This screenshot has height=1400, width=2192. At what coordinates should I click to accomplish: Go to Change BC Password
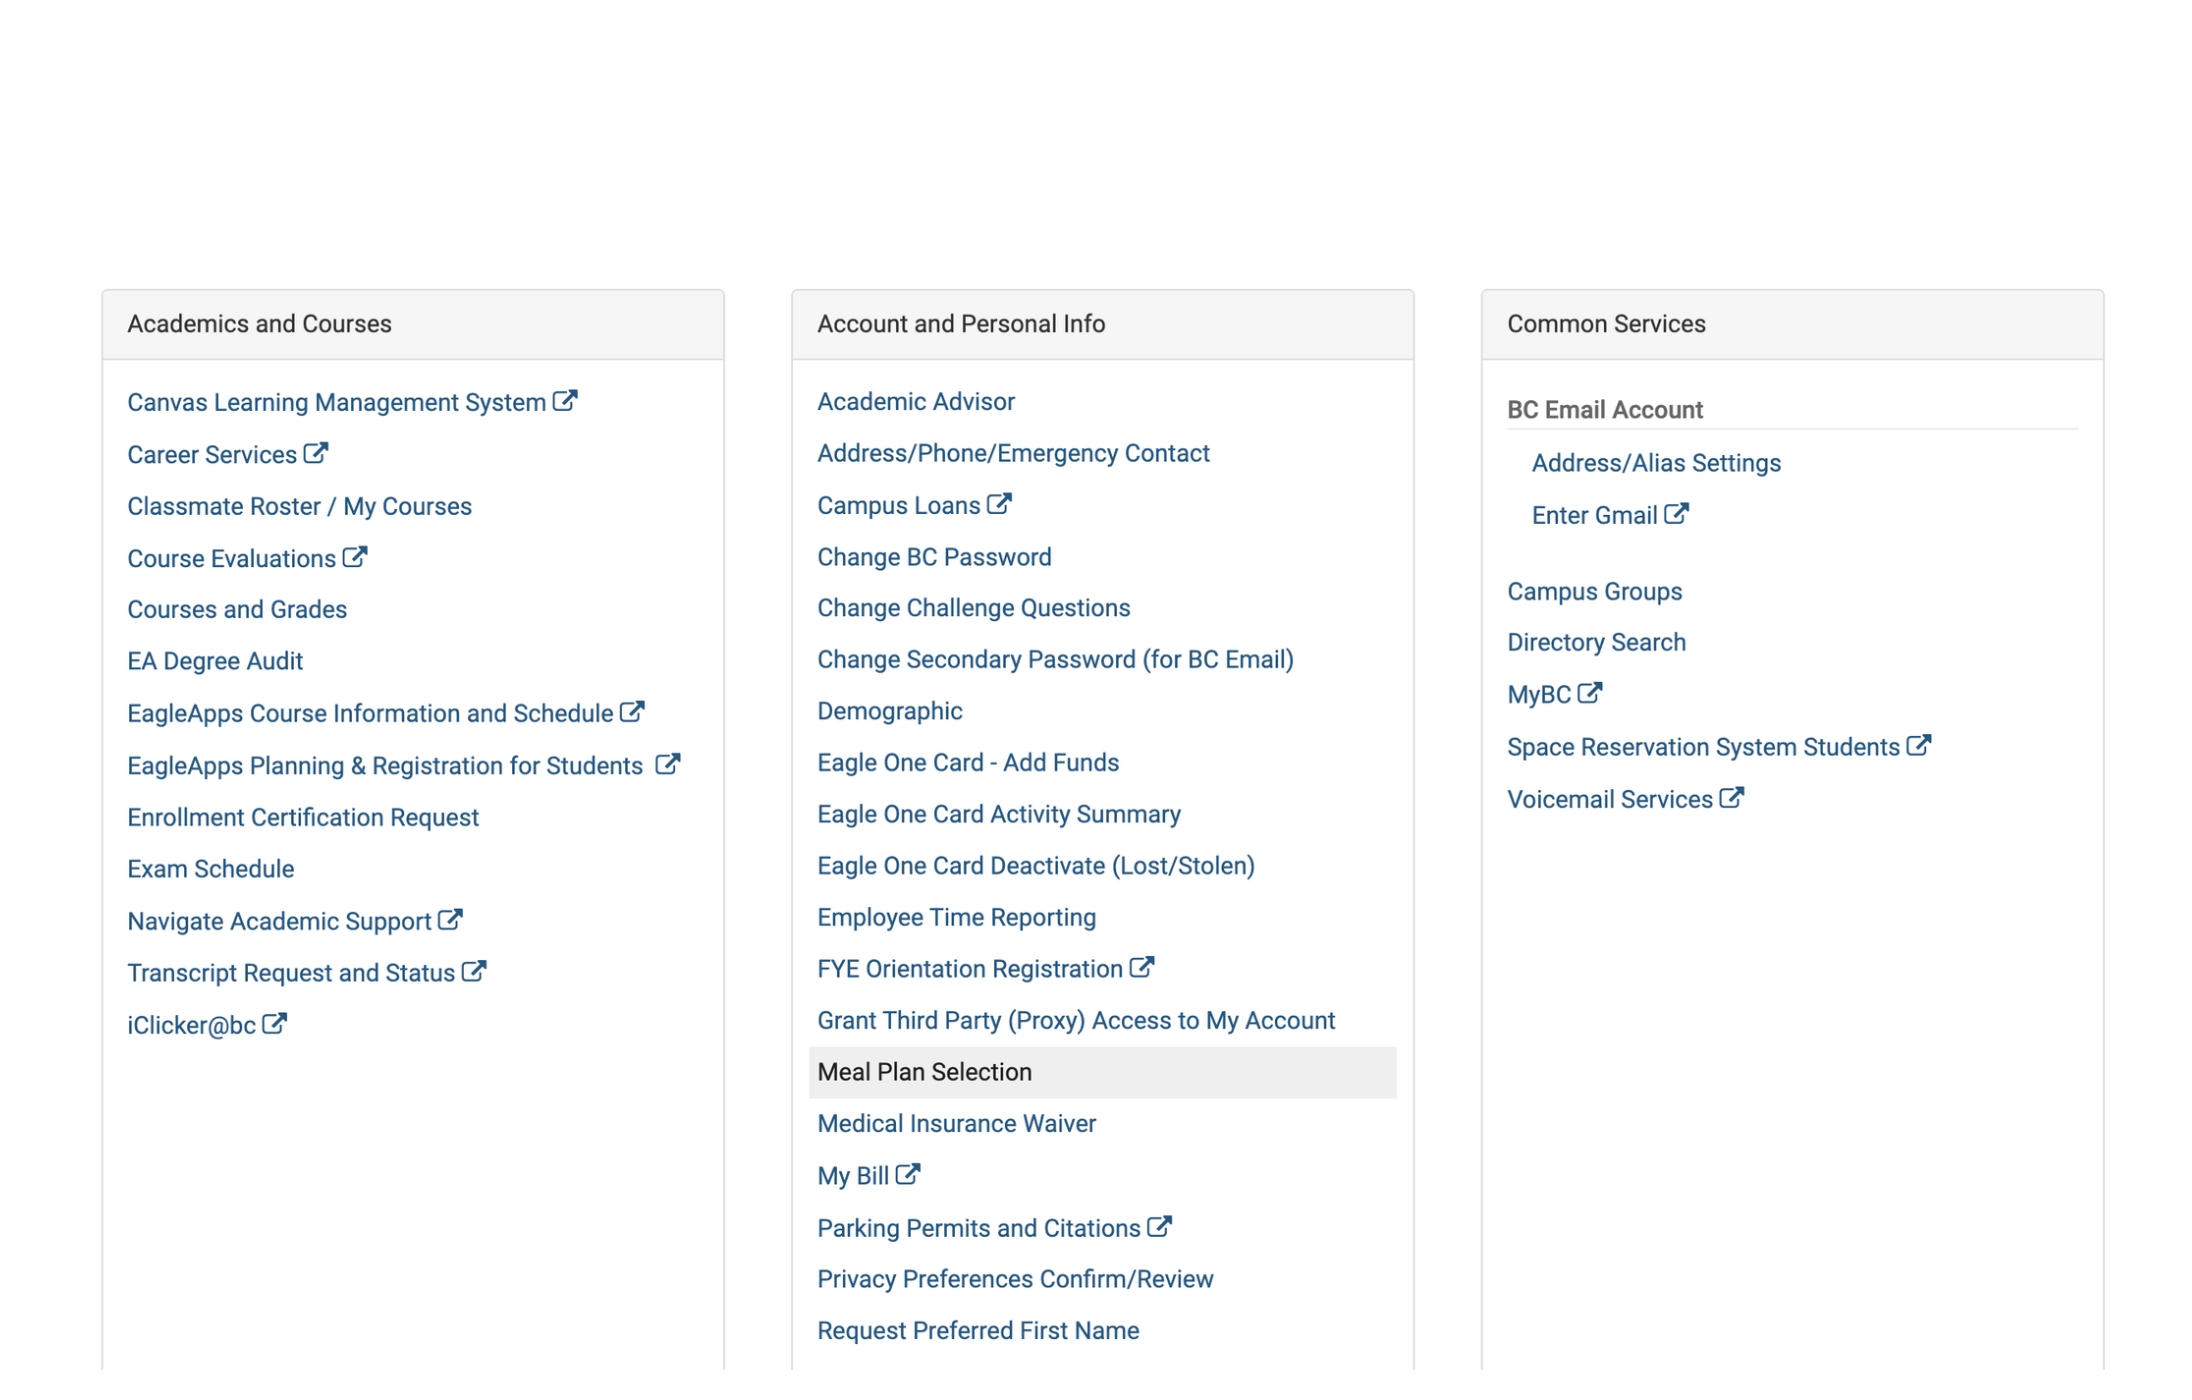click(x=934, y=557)
